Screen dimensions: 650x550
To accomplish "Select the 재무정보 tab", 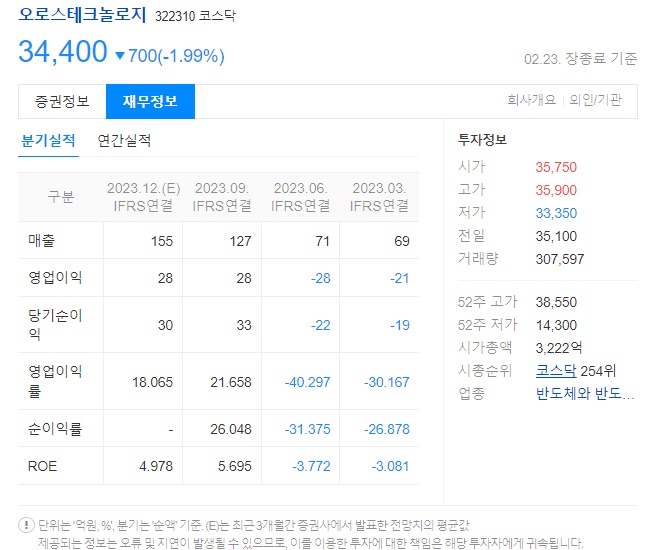I will tap(150, 102).
